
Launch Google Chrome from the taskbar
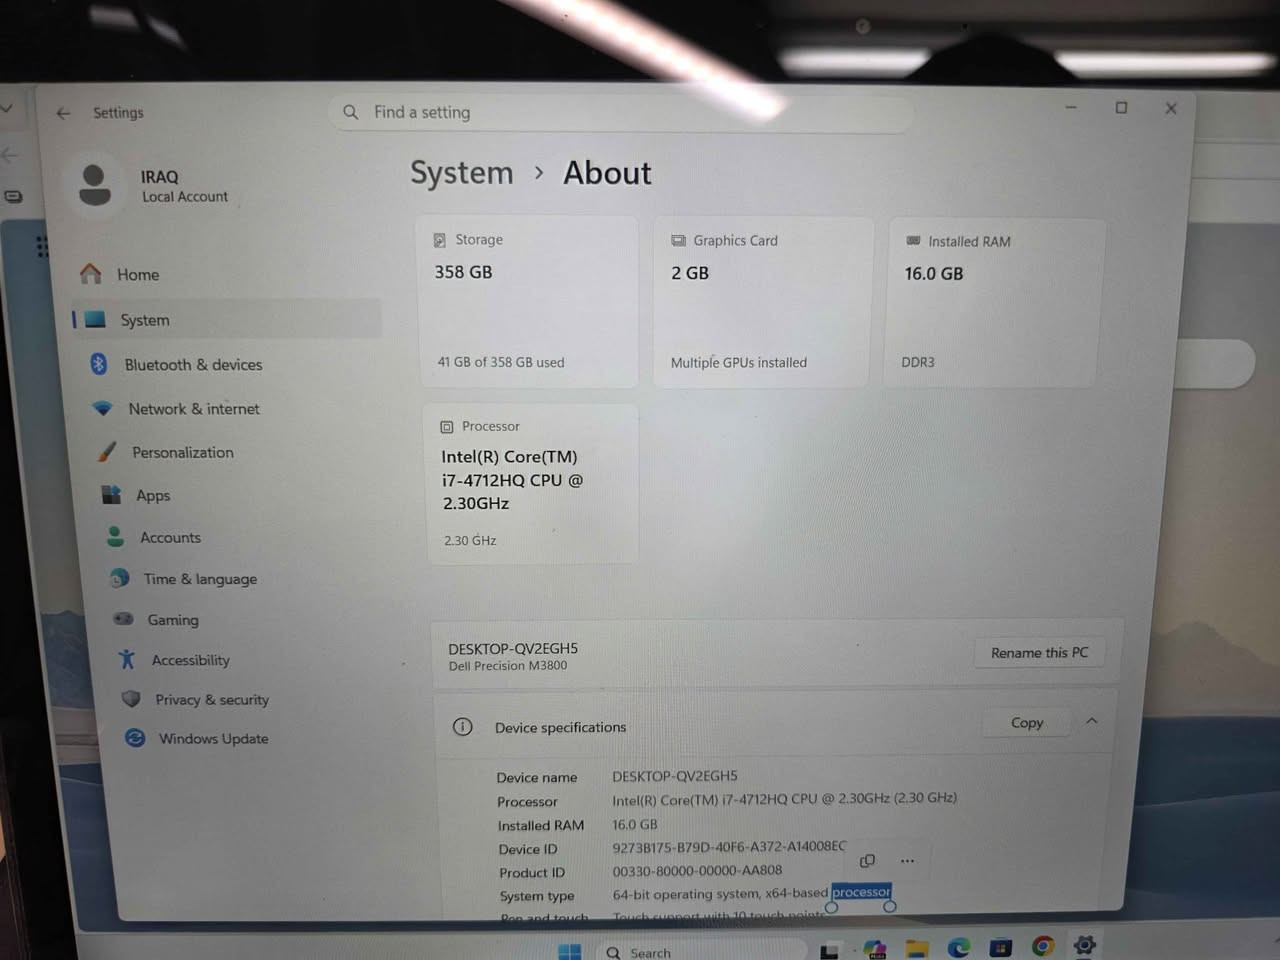[x=1043, y=946]
